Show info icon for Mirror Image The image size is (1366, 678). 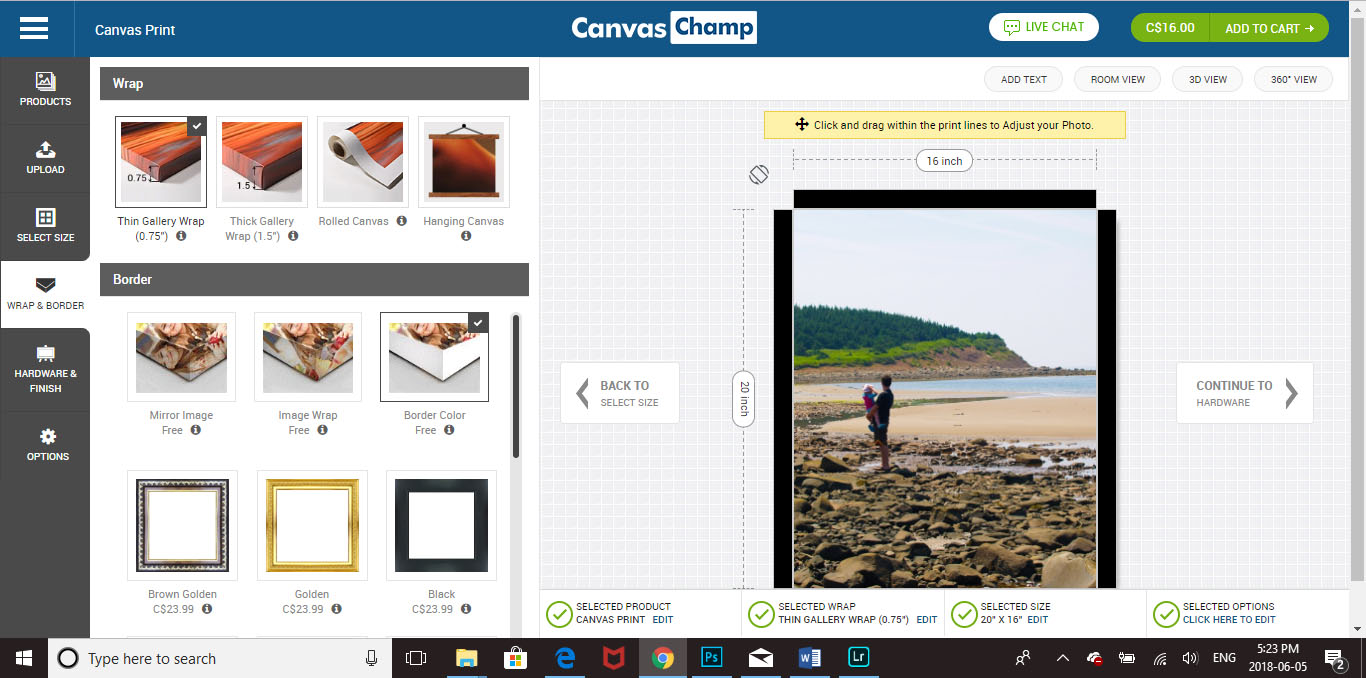click(x=196, y=430)
